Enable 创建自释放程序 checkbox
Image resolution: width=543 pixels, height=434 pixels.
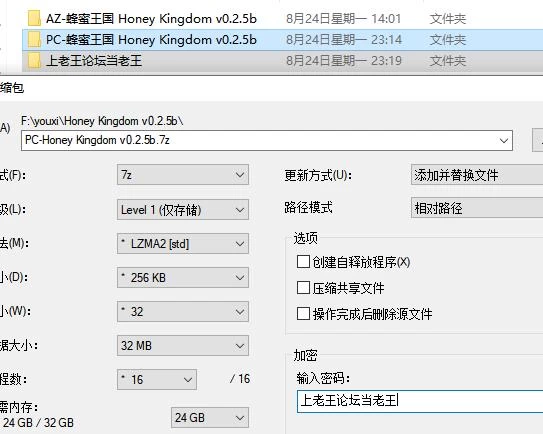[303, 262]
